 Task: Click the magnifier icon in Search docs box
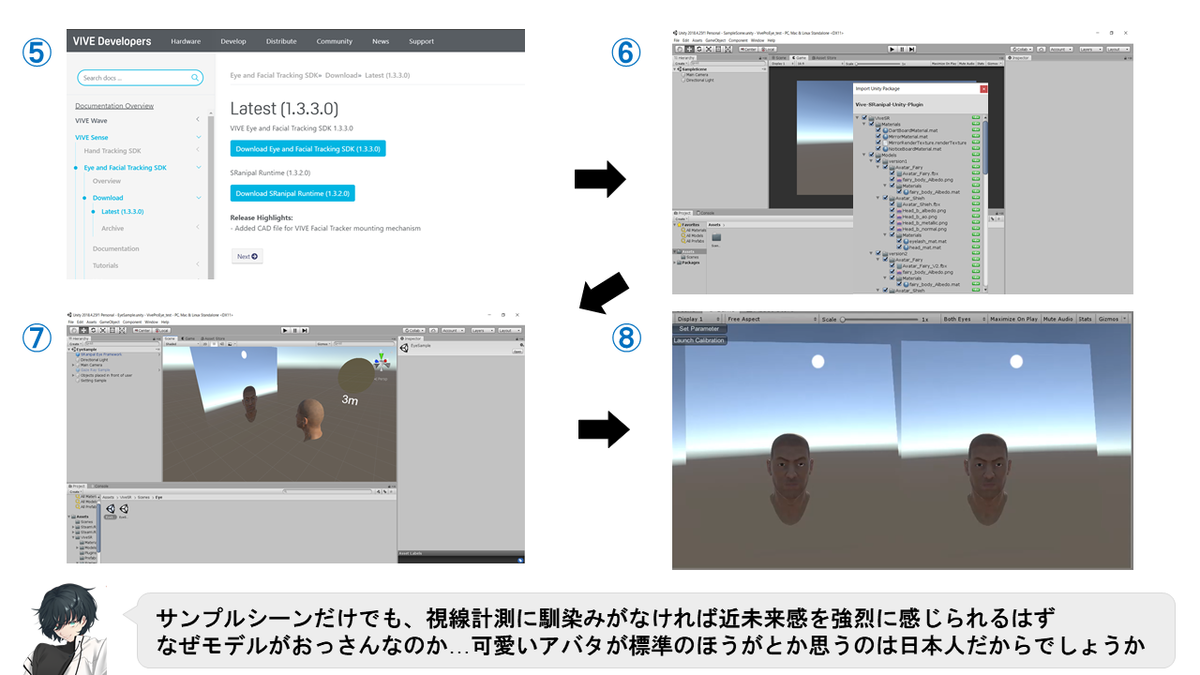[194, 77]
